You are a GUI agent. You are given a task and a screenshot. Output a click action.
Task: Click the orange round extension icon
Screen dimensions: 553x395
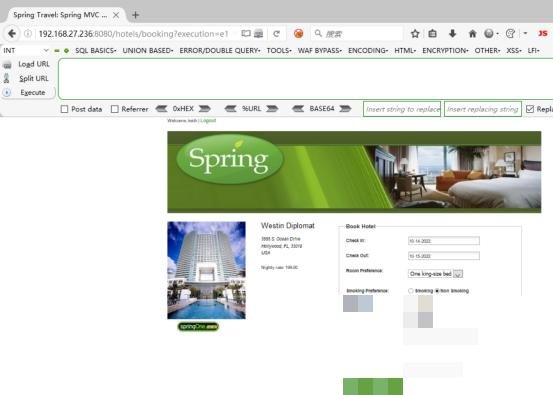click(298, 34)
